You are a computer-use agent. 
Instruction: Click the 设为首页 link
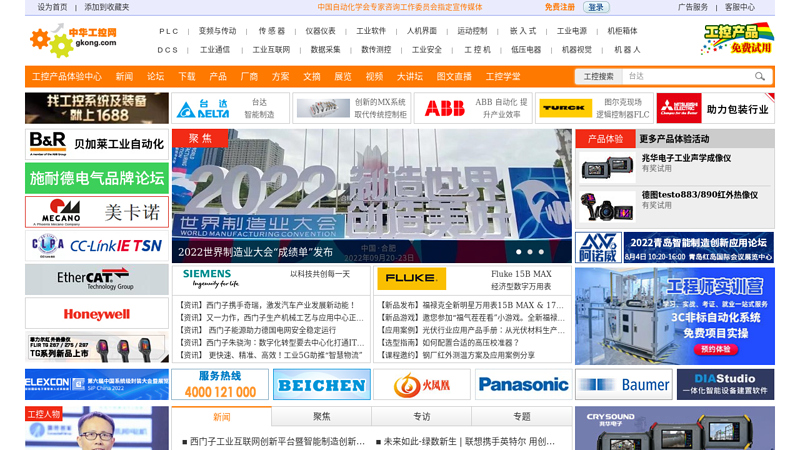click(x=52, y=7)
